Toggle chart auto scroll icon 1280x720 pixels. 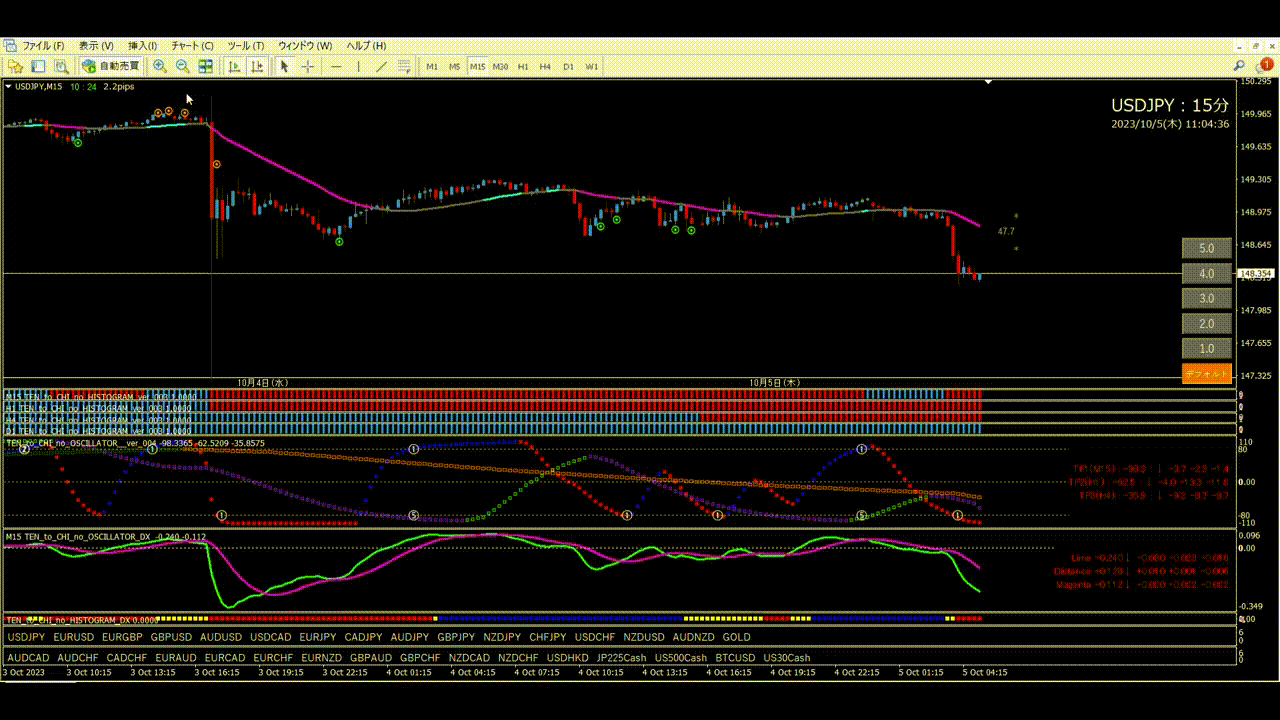234,66
